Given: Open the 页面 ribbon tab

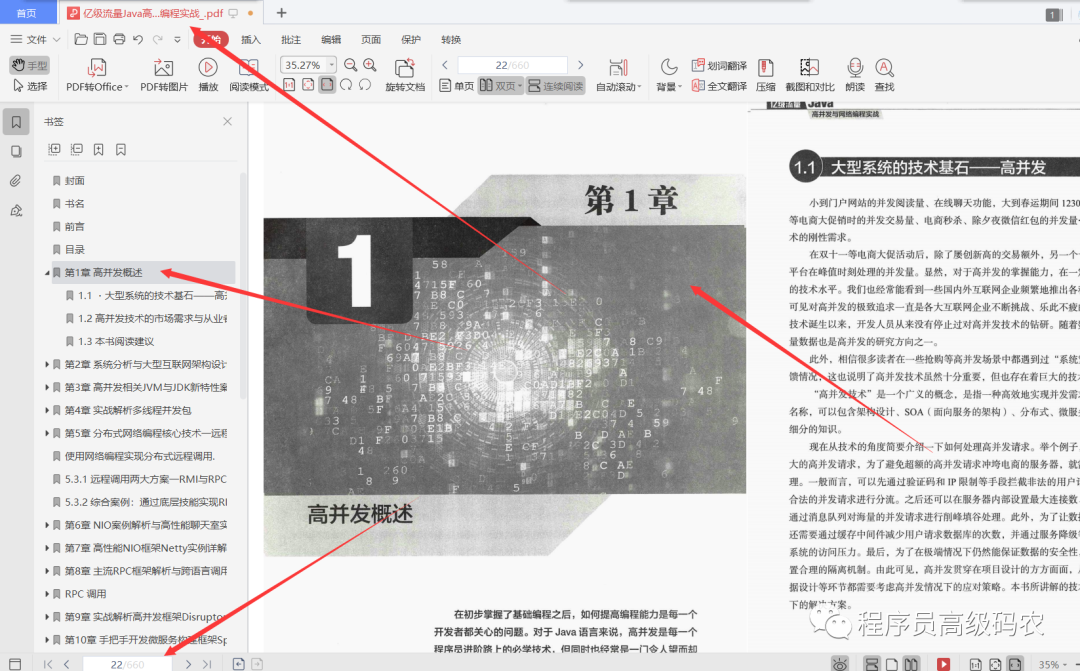Looking at the screenshot, I should pos(371,39).
